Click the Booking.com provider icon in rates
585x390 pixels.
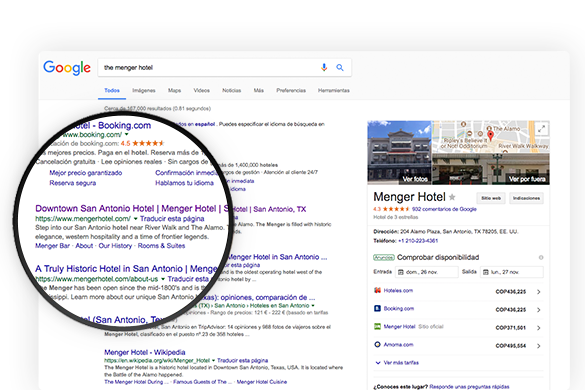click(x=377, y=308)
